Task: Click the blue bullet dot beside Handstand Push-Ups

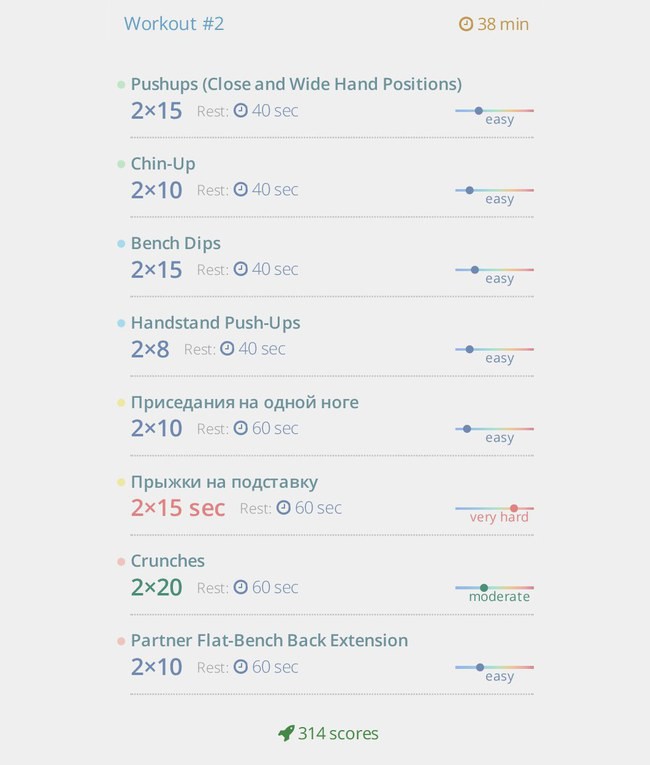Action: 121,323
